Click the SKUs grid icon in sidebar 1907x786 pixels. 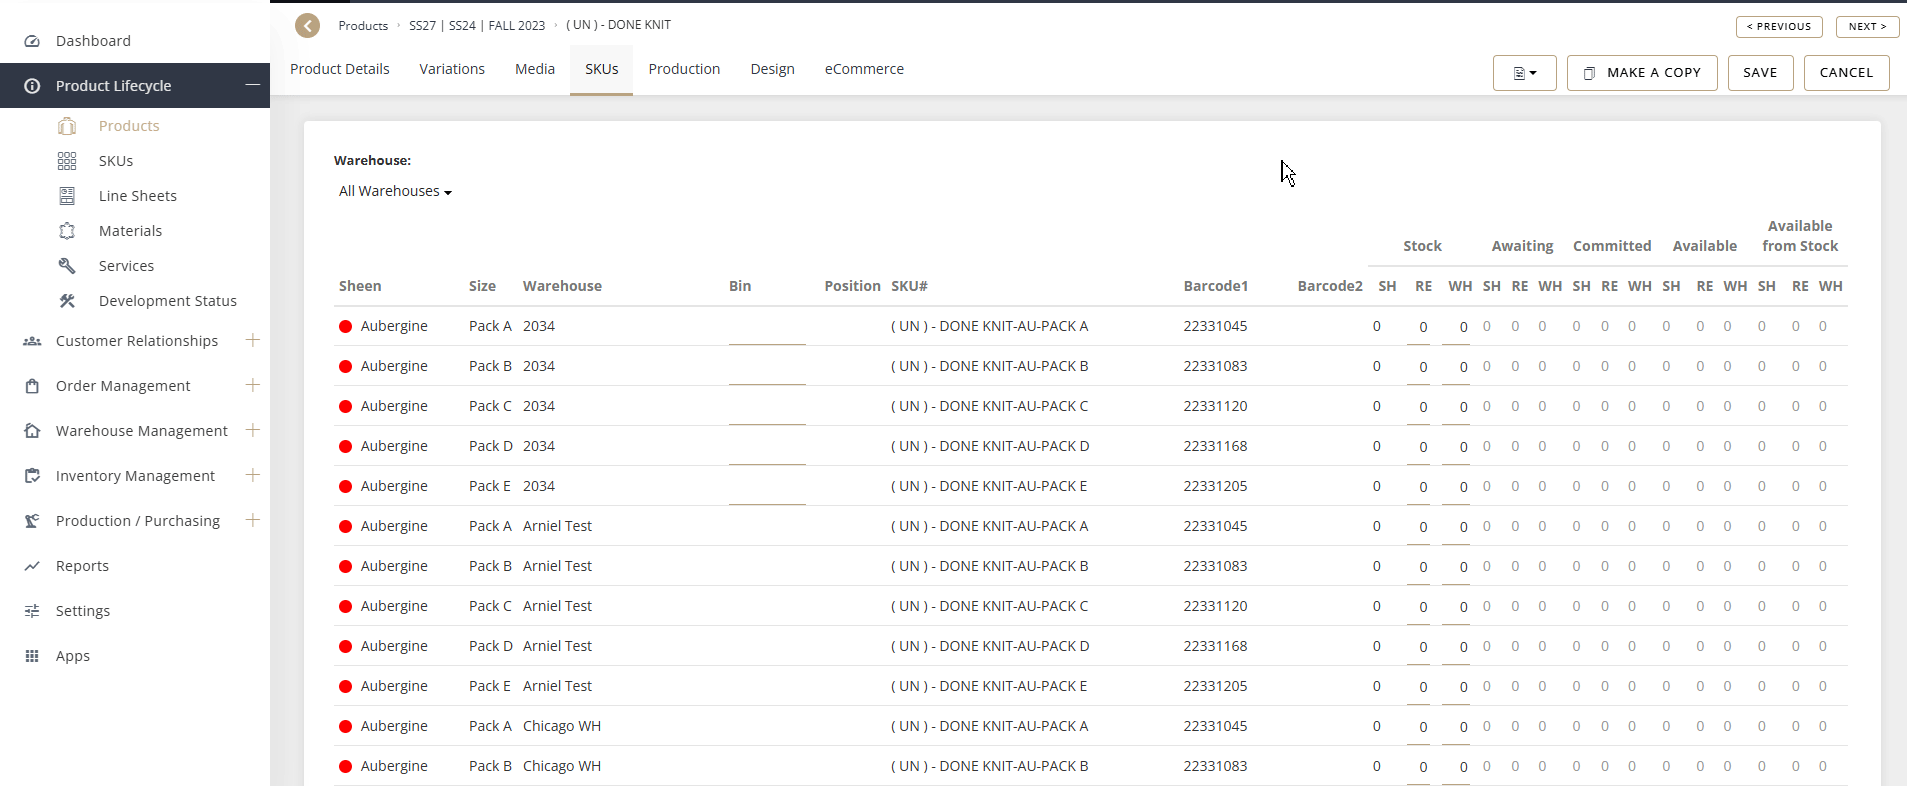point(67,161)
